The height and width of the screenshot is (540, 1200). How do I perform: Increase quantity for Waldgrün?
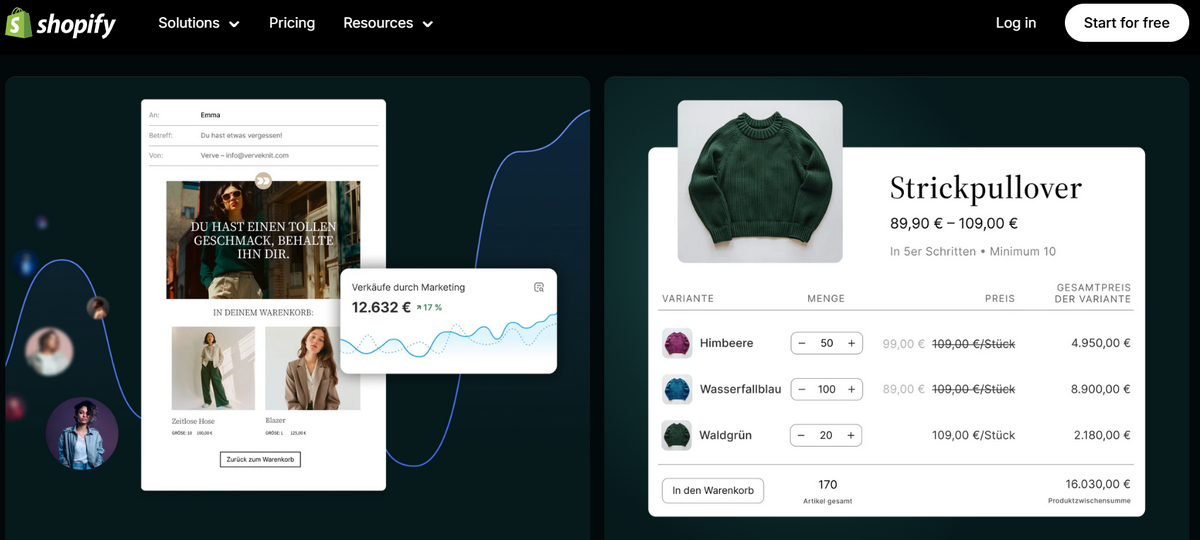[x=851, y=435]
